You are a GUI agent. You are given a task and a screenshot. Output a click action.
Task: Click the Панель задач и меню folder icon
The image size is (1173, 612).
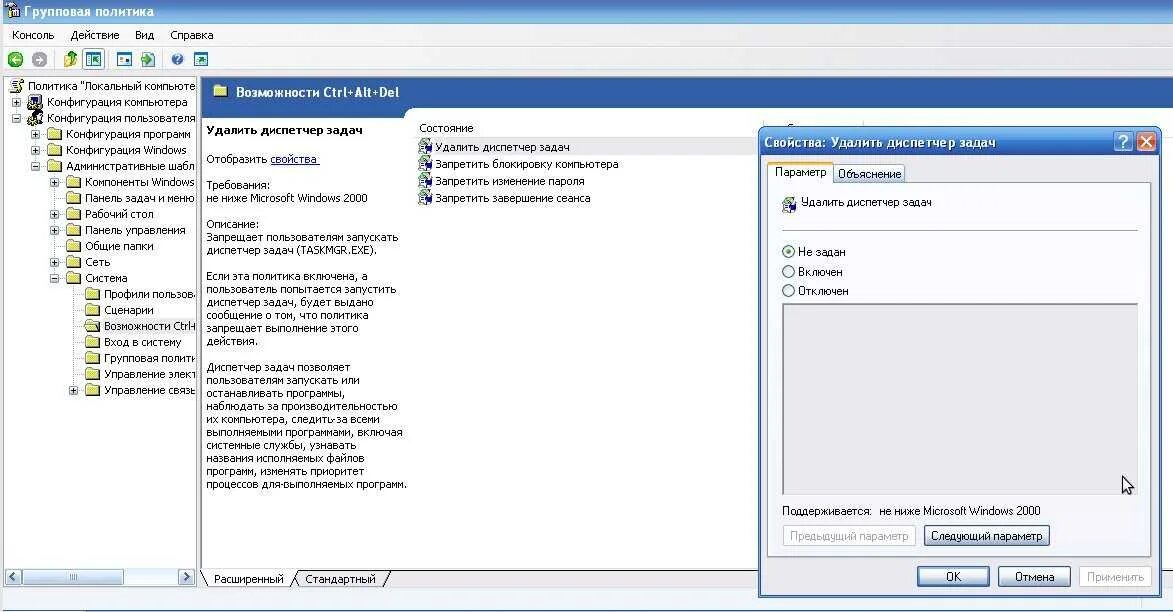[73, 198]
